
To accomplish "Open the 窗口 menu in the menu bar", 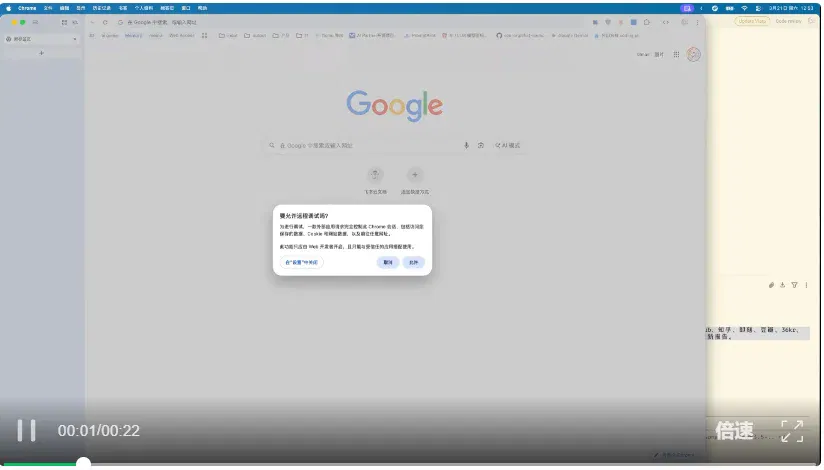I will click(186, 8).
